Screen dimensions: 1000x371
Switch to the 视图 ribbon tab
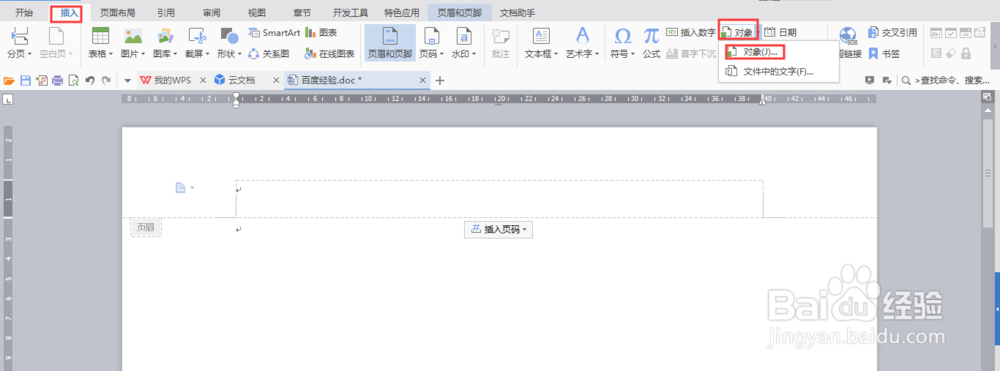point(256,12)
